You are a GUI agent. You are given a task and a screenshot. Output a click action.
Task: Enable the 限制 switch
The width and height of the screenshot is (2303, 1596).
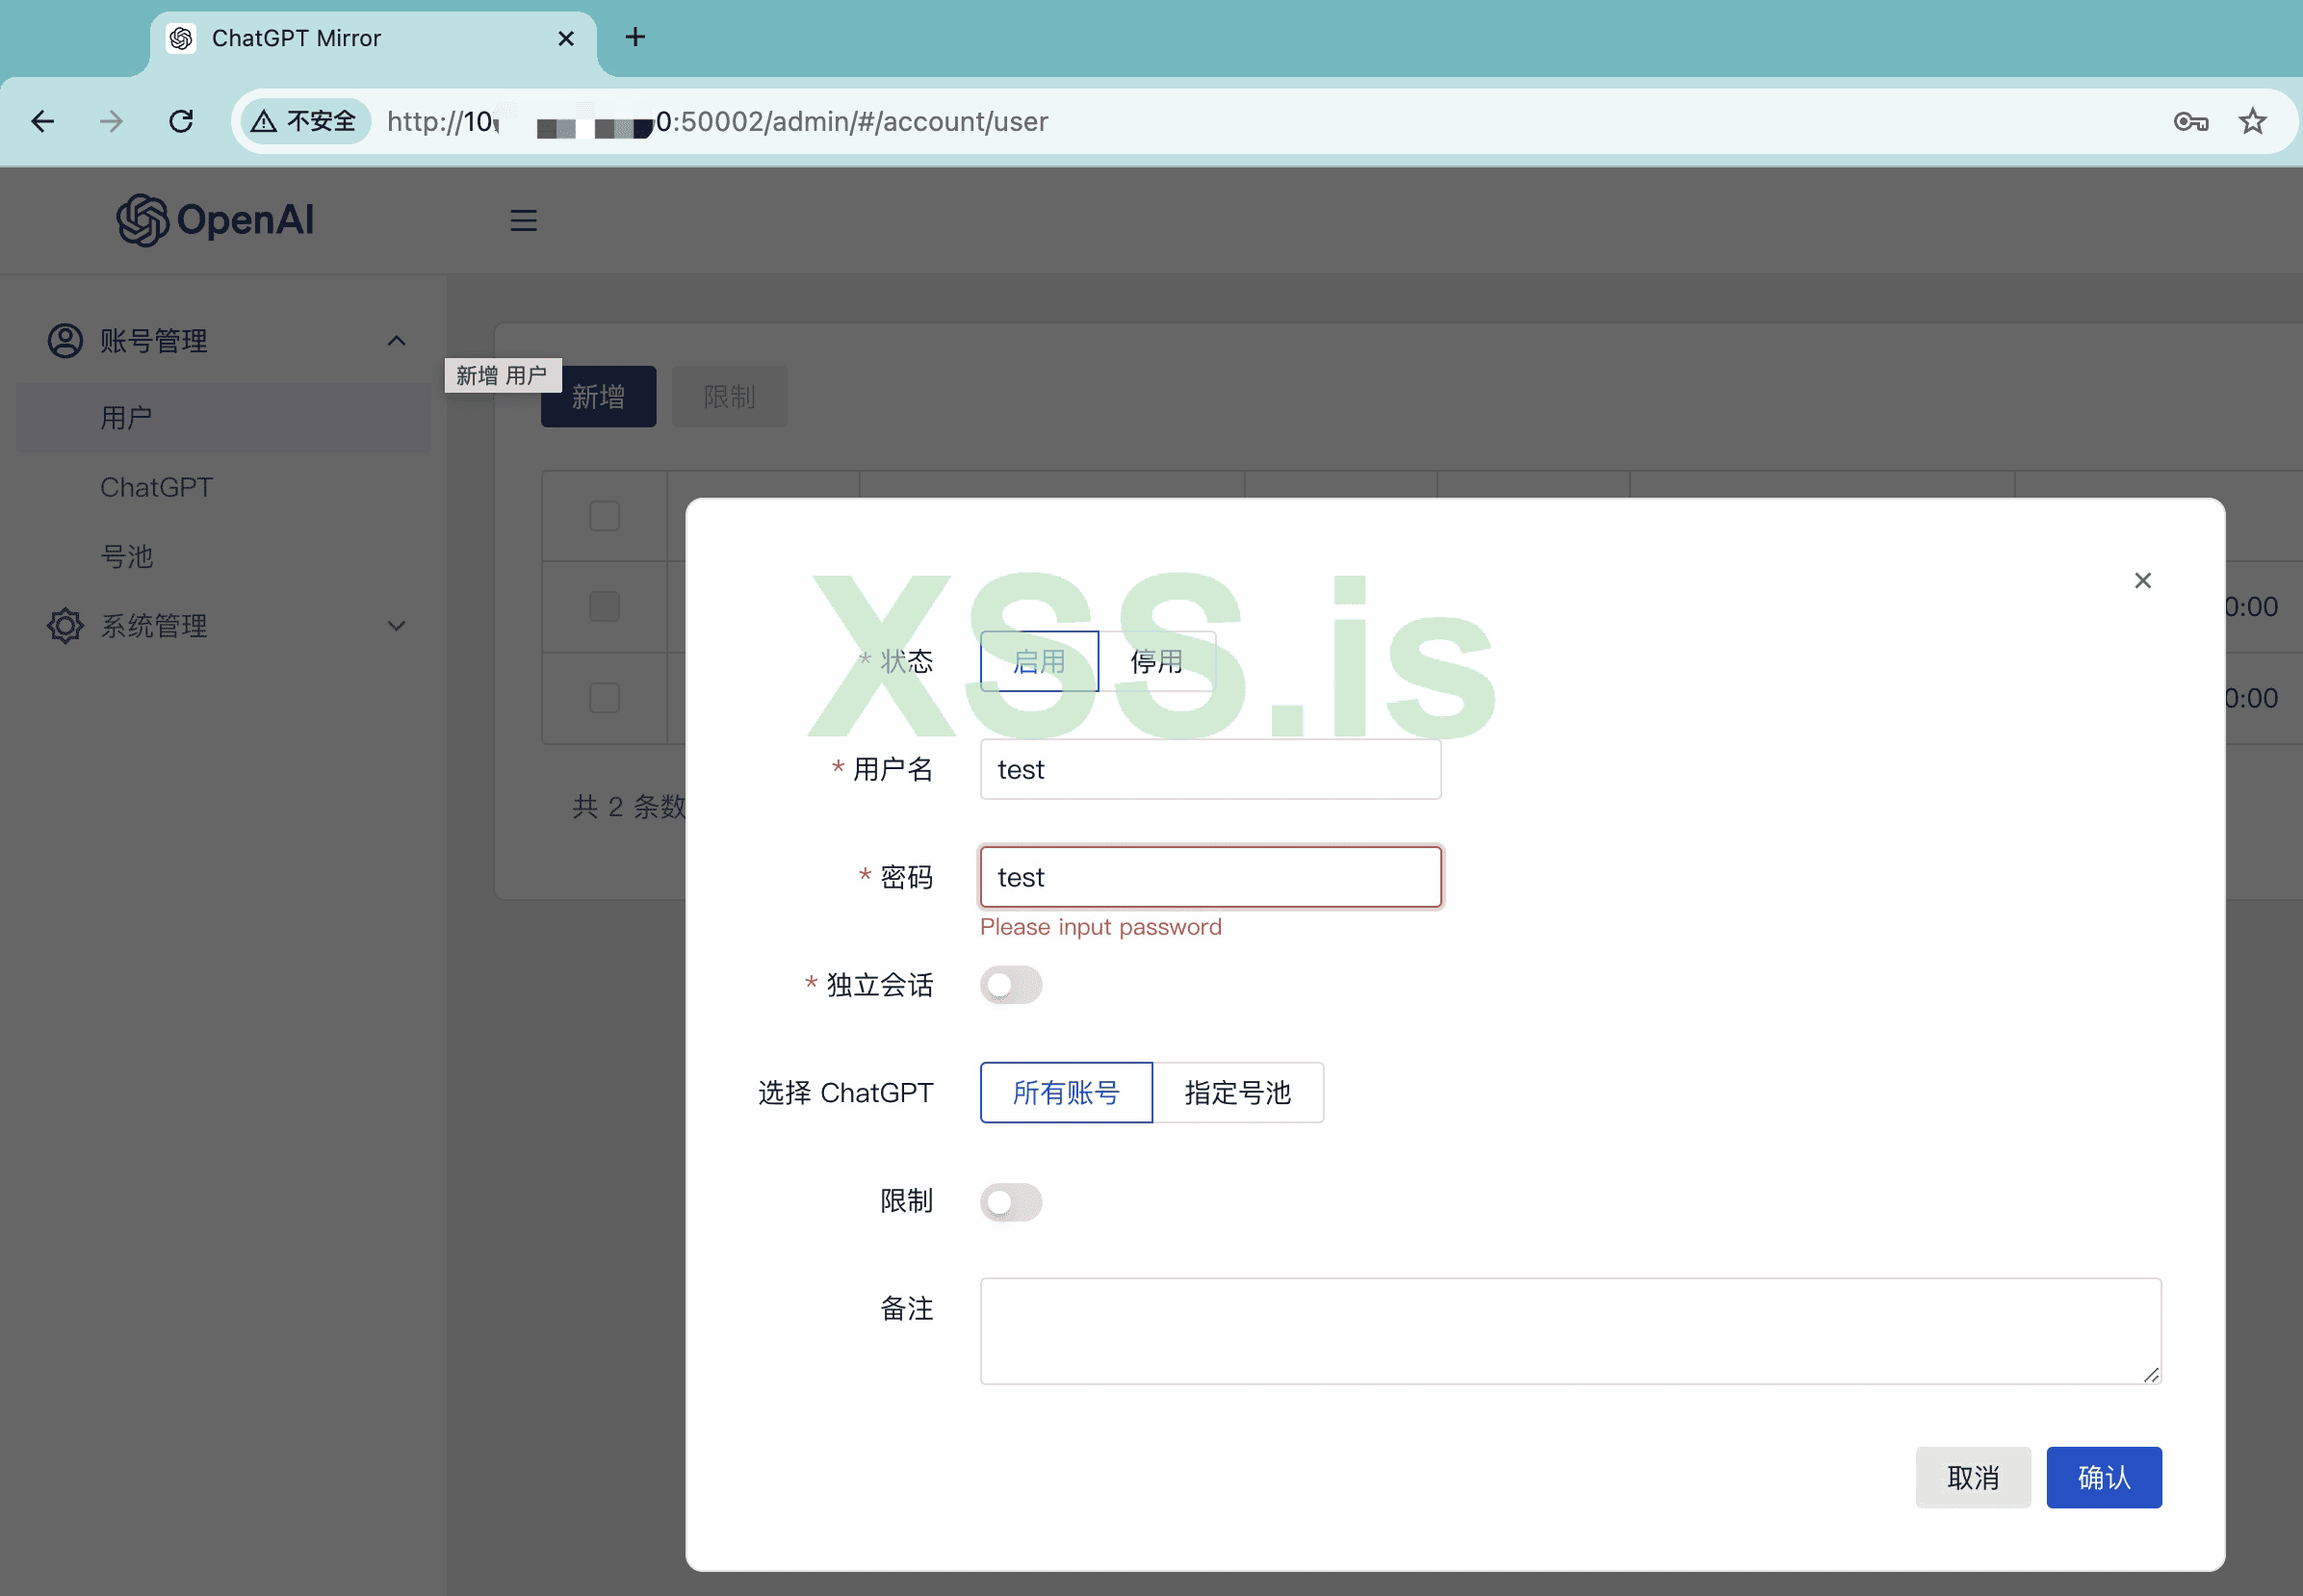1011,1201
